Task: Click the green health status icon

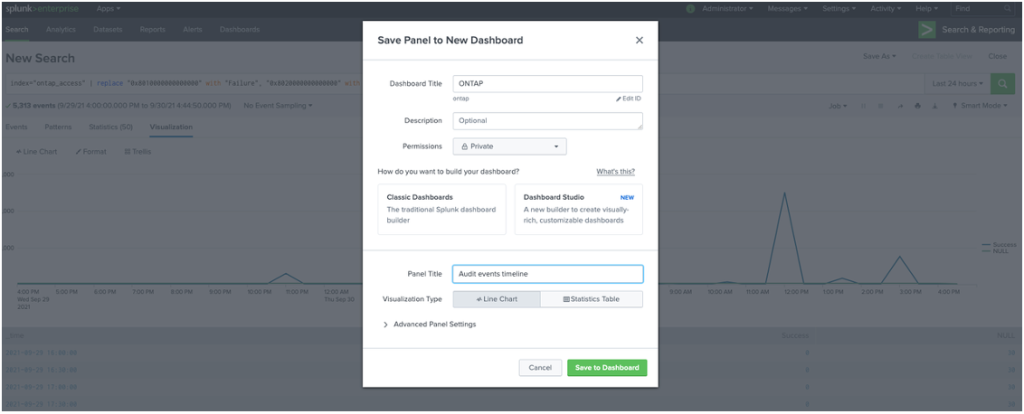Action: (691, 9)
